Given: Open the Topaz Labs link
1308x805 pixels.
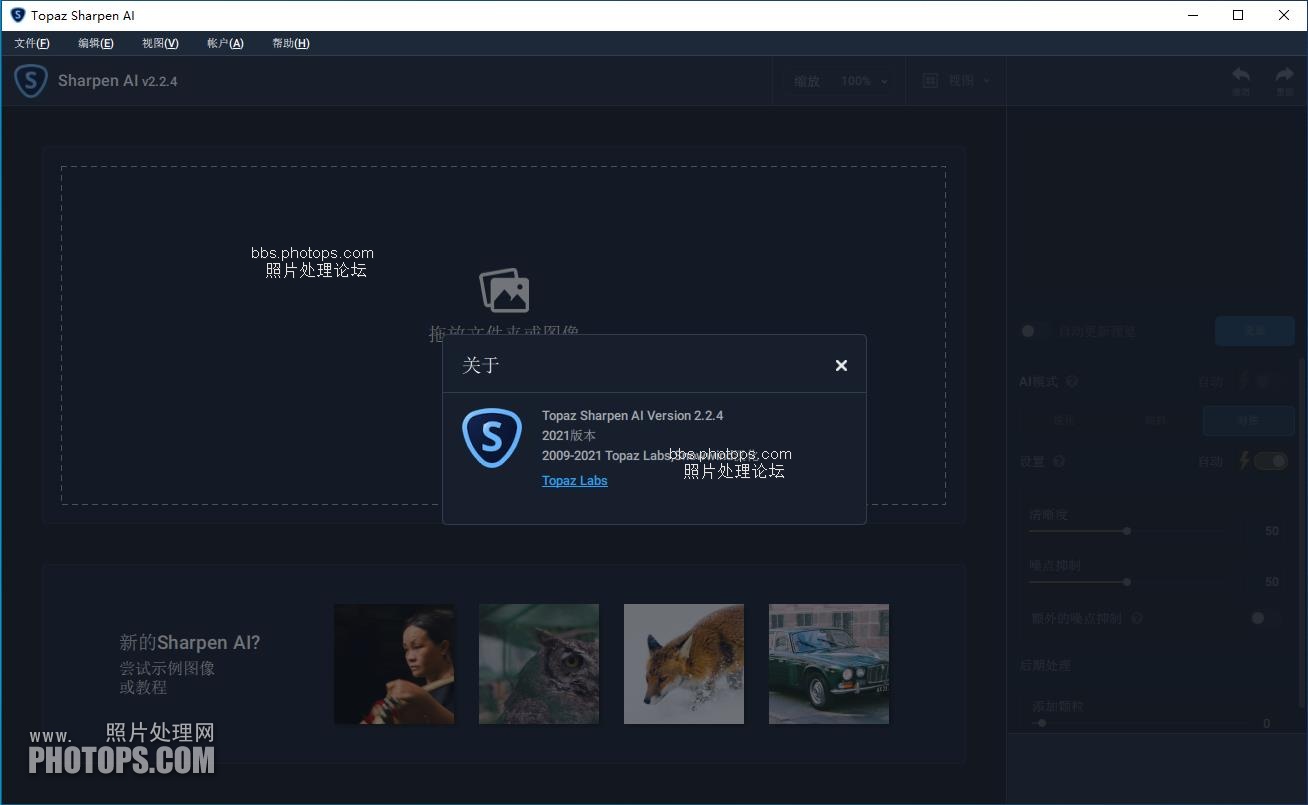Looking at the screenshot, I should click(x=575, y=481).
